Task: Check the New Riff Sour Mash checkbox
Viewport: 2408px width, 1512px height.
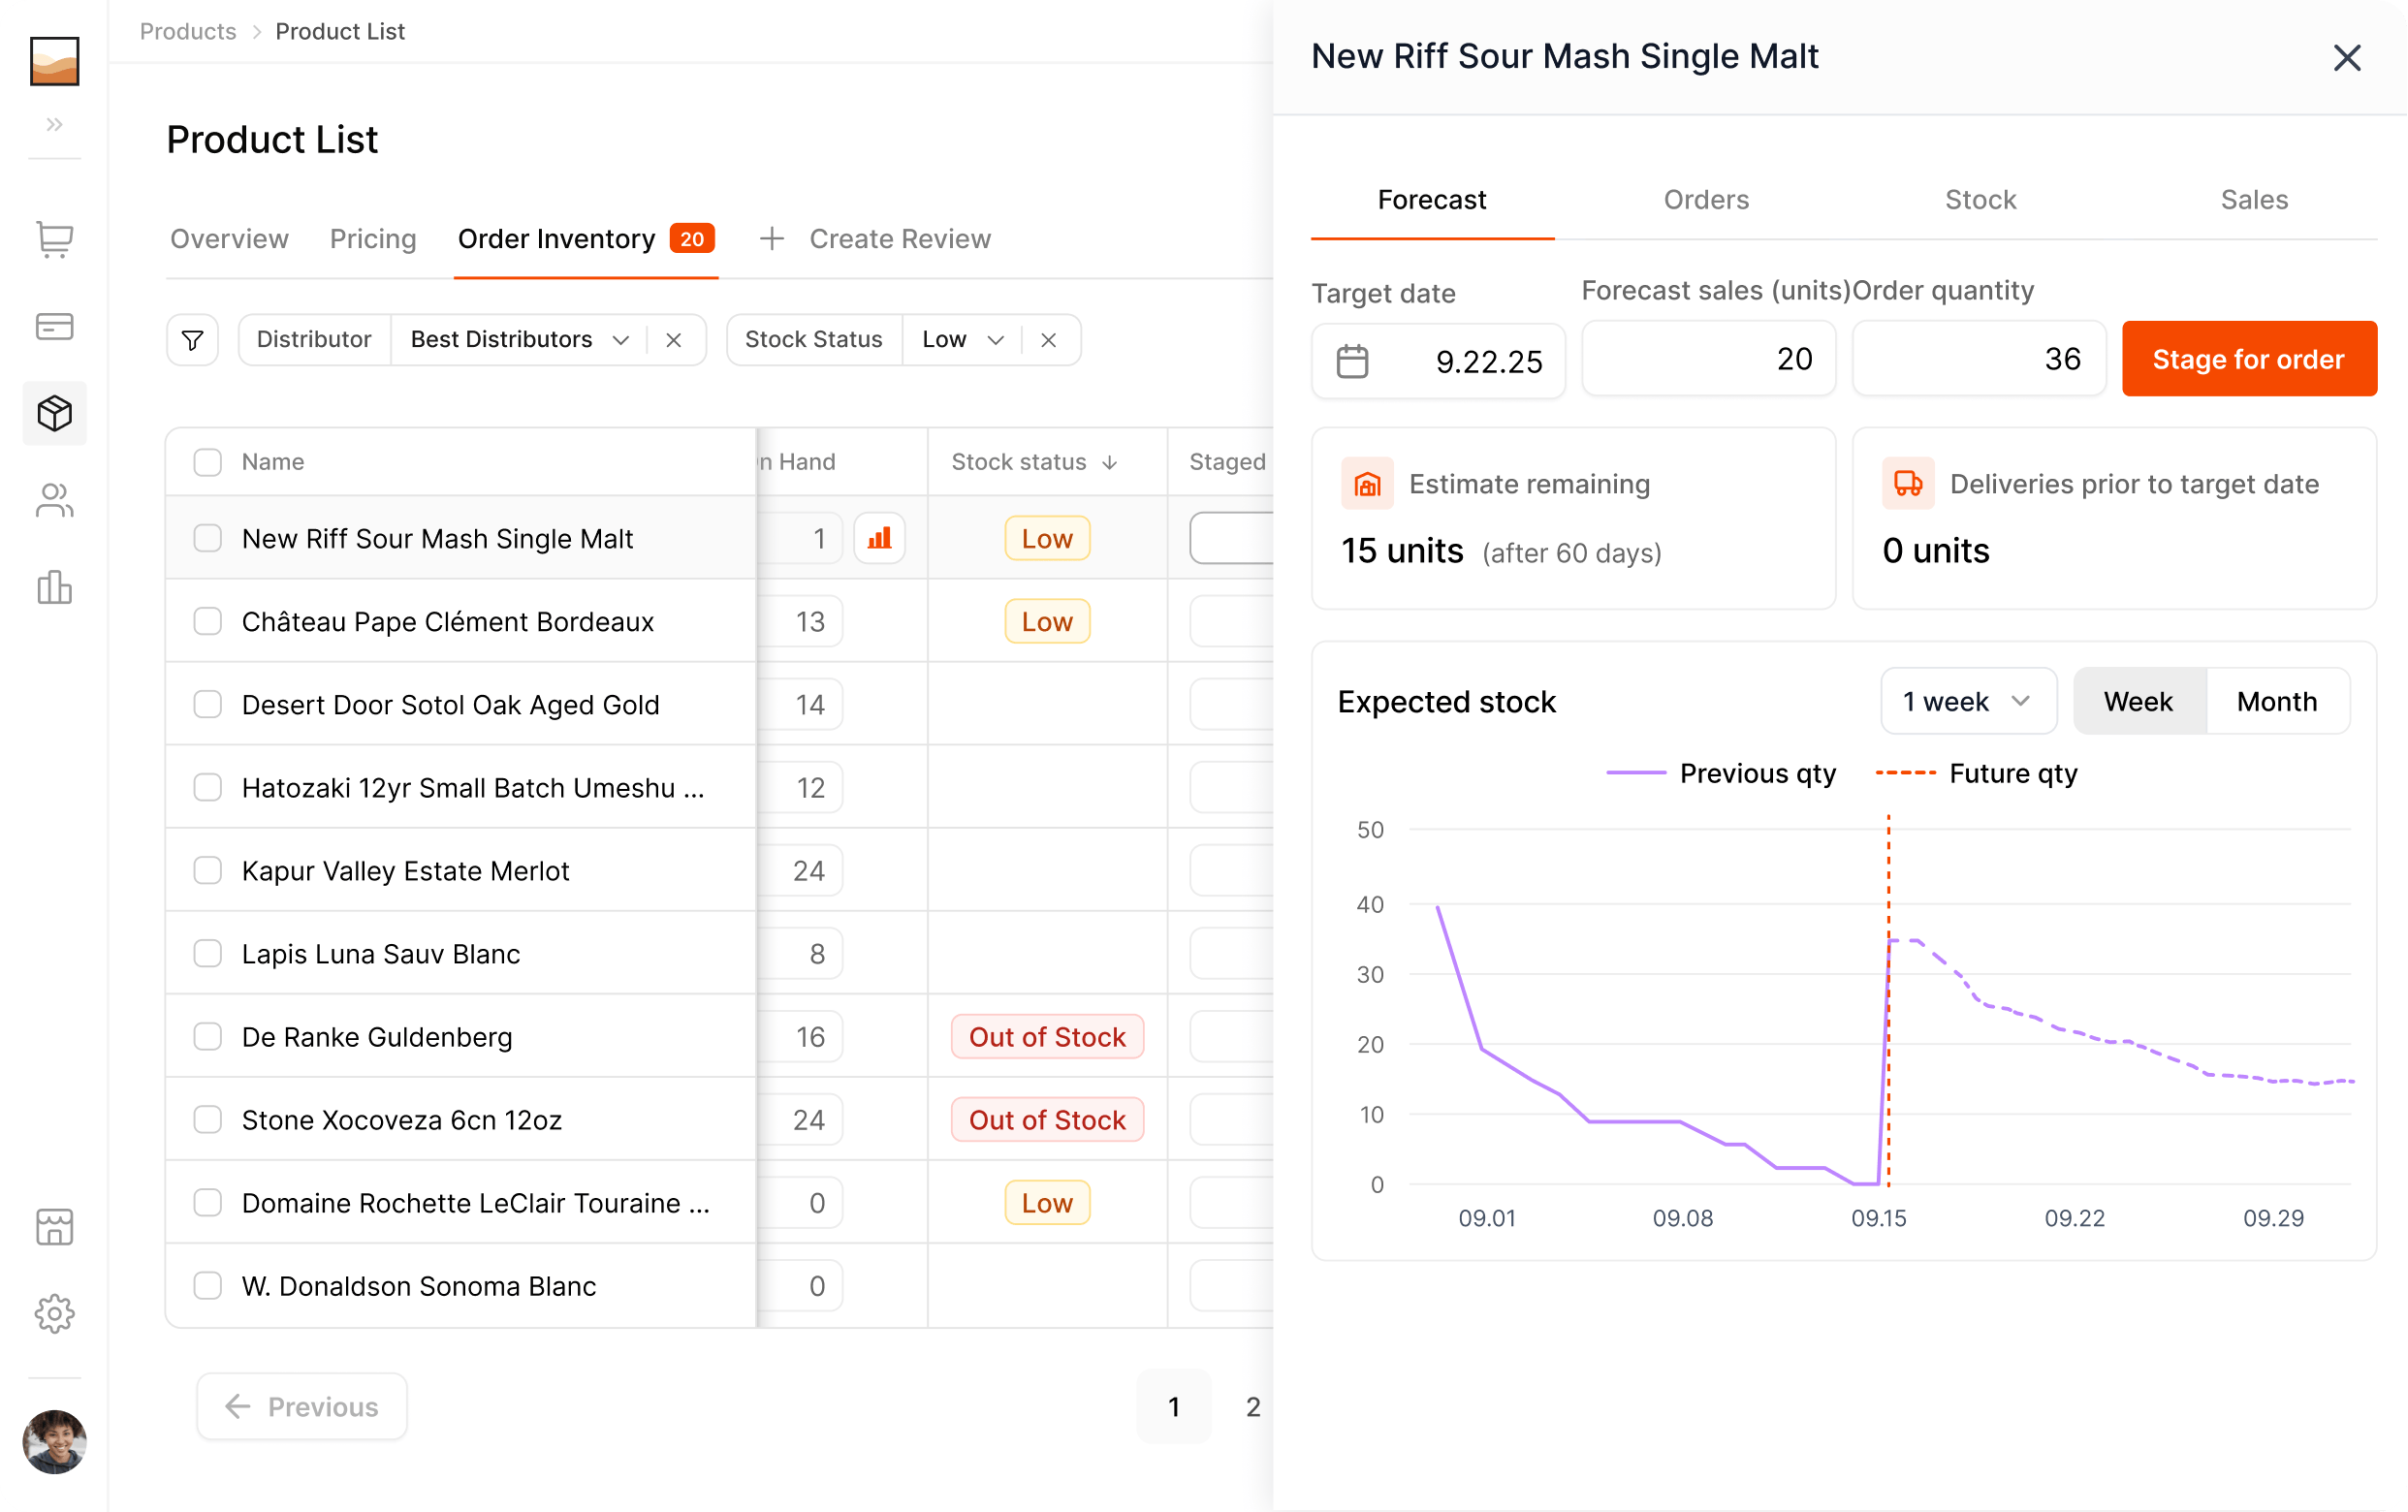Action: tap(207, 538)
